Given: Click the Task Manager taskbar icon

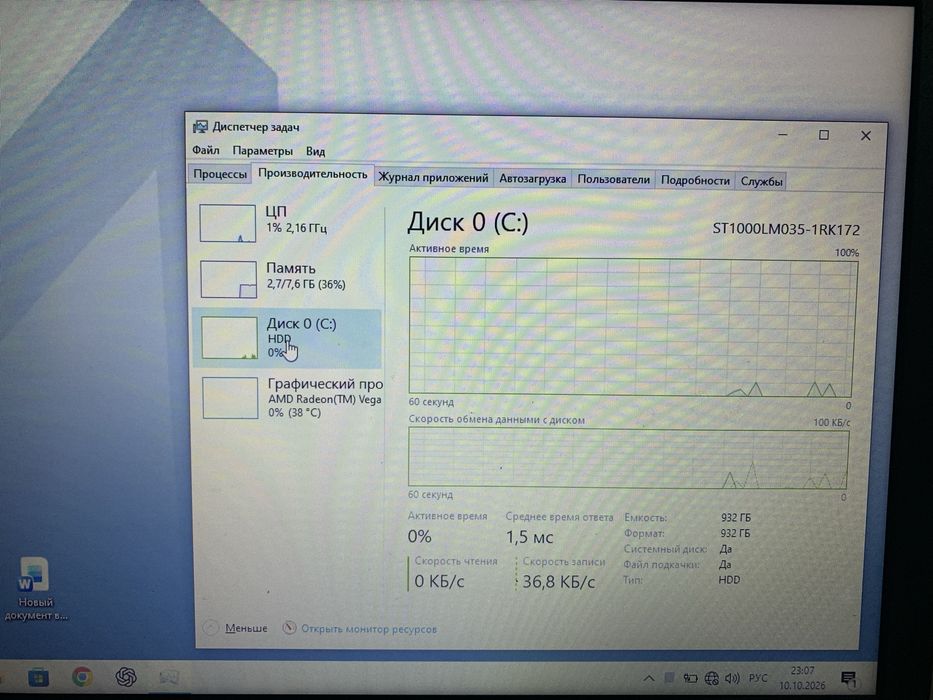Looking at the screenshot, I should [169, 677].
